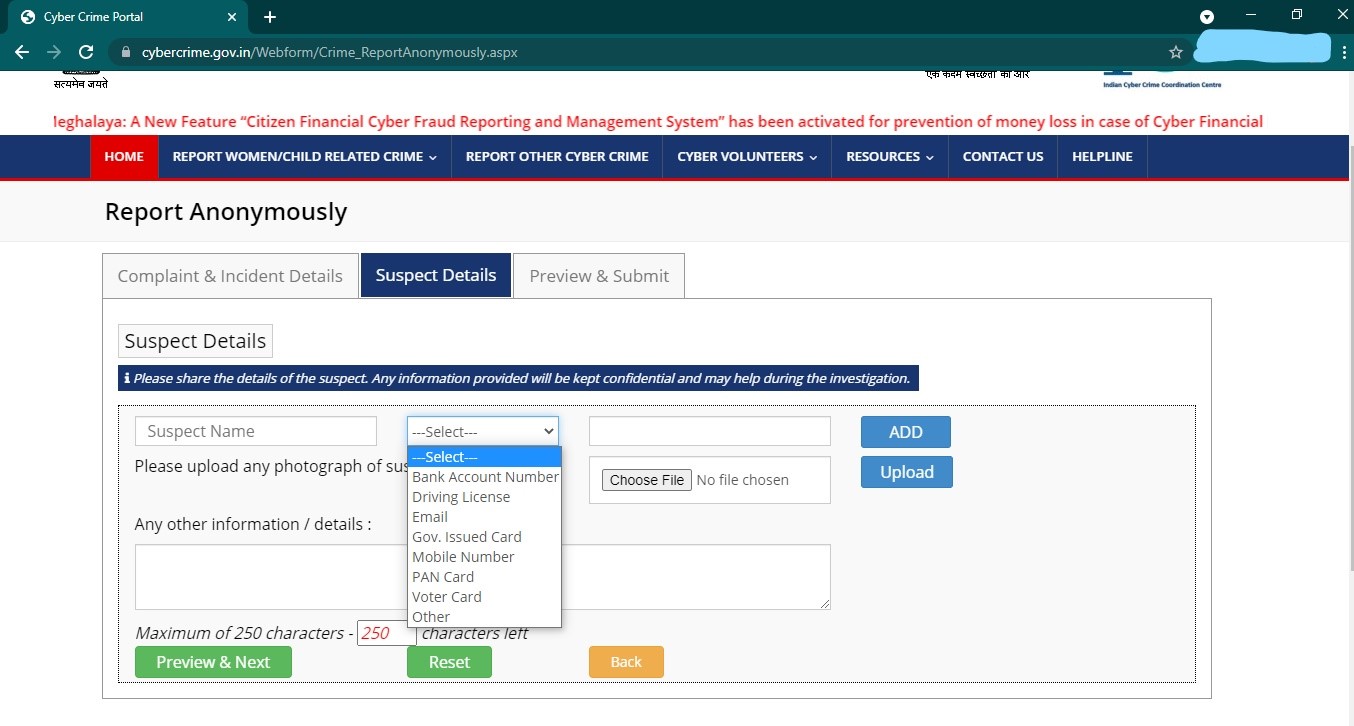Go to the Contact Us page
1354x726 pixels.
coord(1003,157)
